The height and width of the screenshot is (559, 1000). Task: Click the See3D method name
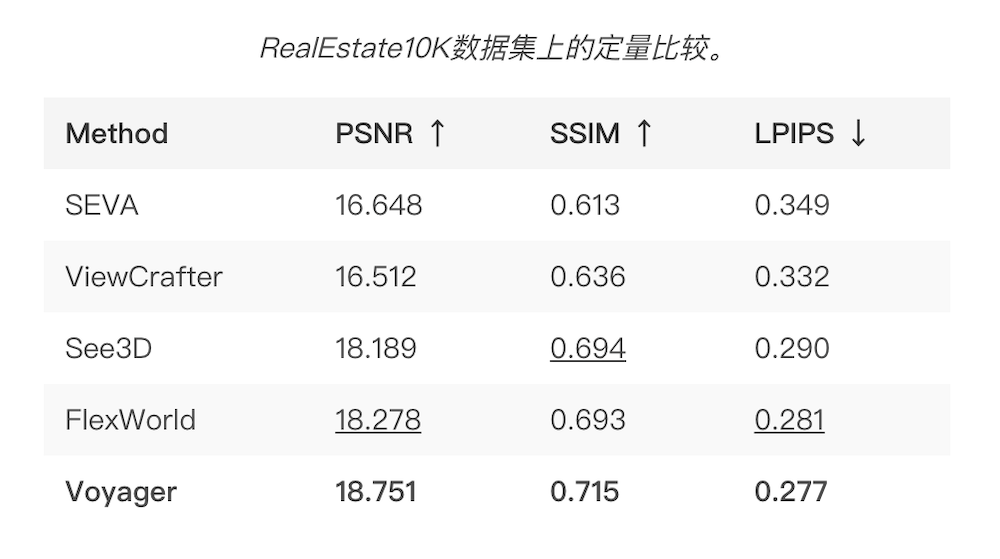108,348
